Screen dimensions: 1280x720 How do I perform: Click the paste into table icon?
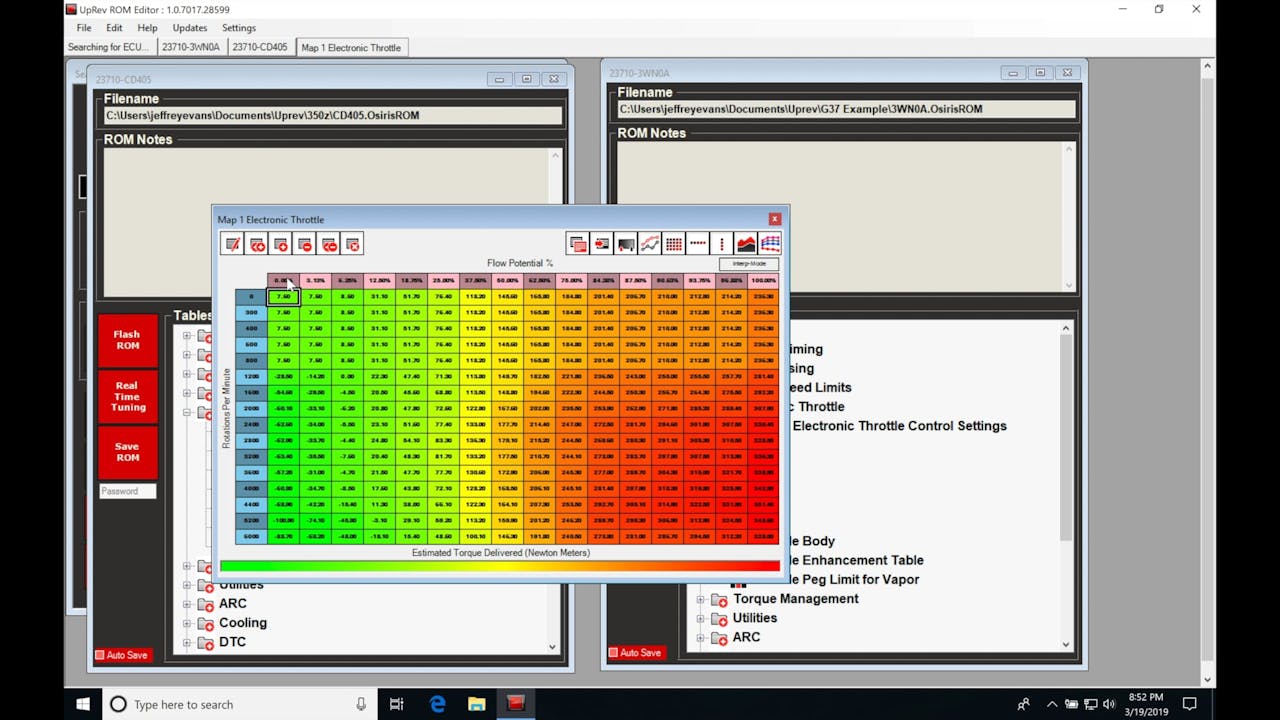[x=601, y=243]
